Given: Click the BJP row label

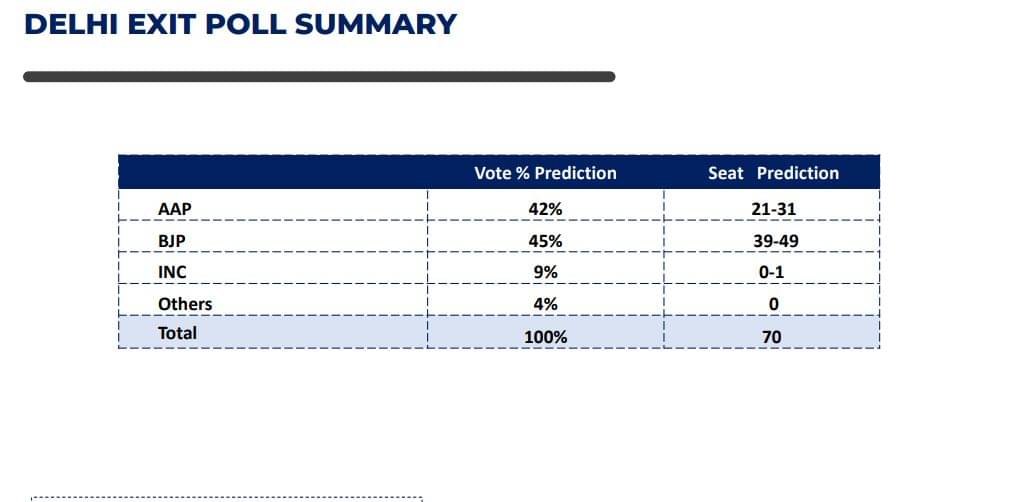Looking at the screenshot, I should (x=172, y=241).
